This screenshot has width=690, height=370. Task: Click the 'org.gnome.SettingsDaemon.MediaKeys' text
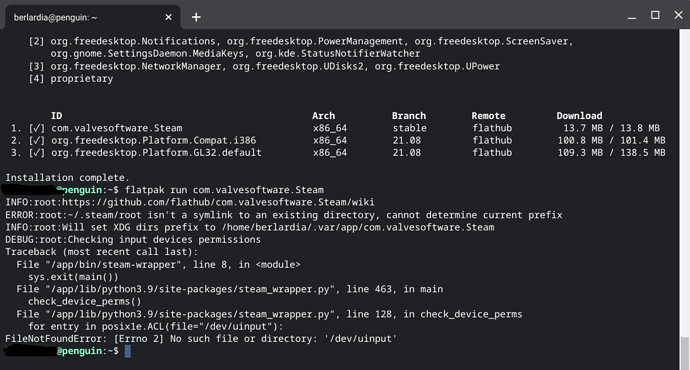(147, 54)
